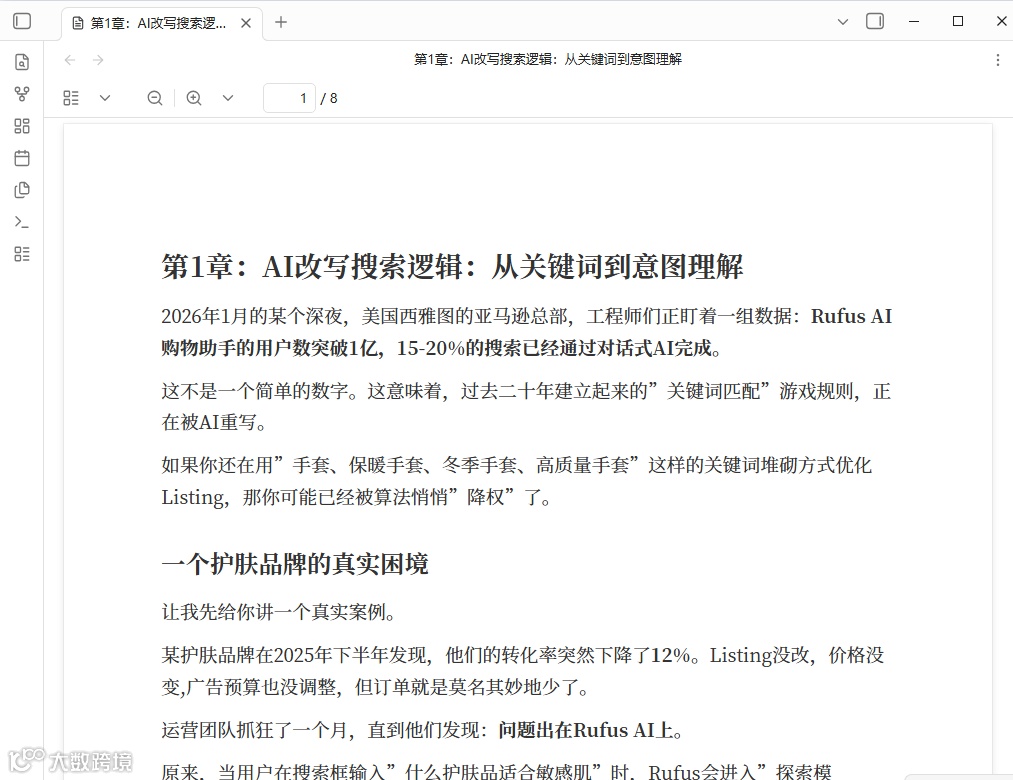Viewport: 1013px width, 780px height.
Task: Click the document title in header
Action: (548, 59)
